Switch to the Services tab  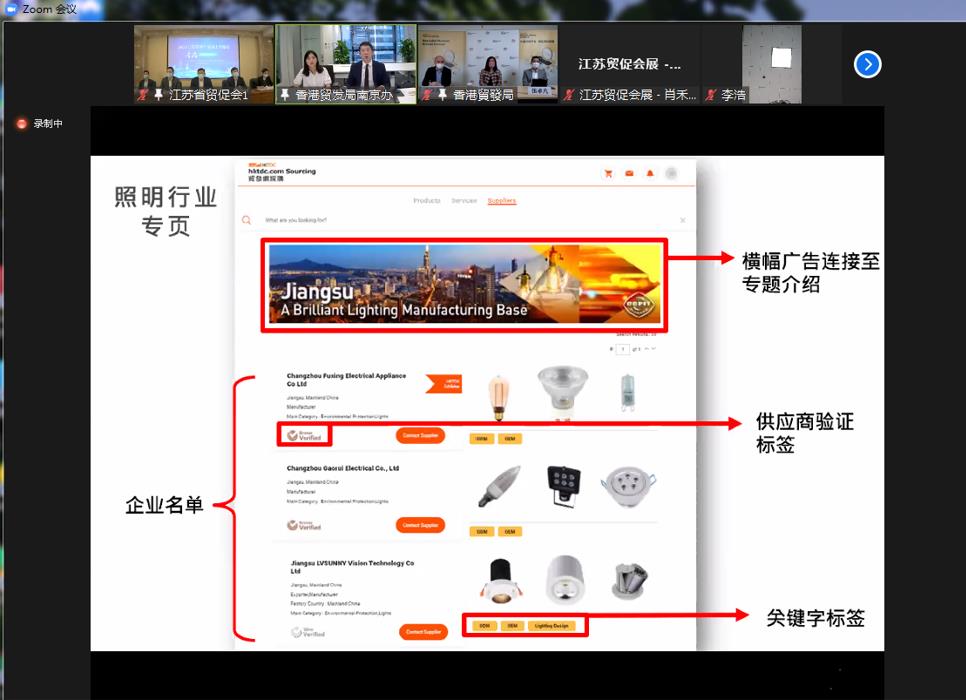[x=464, y=201]
